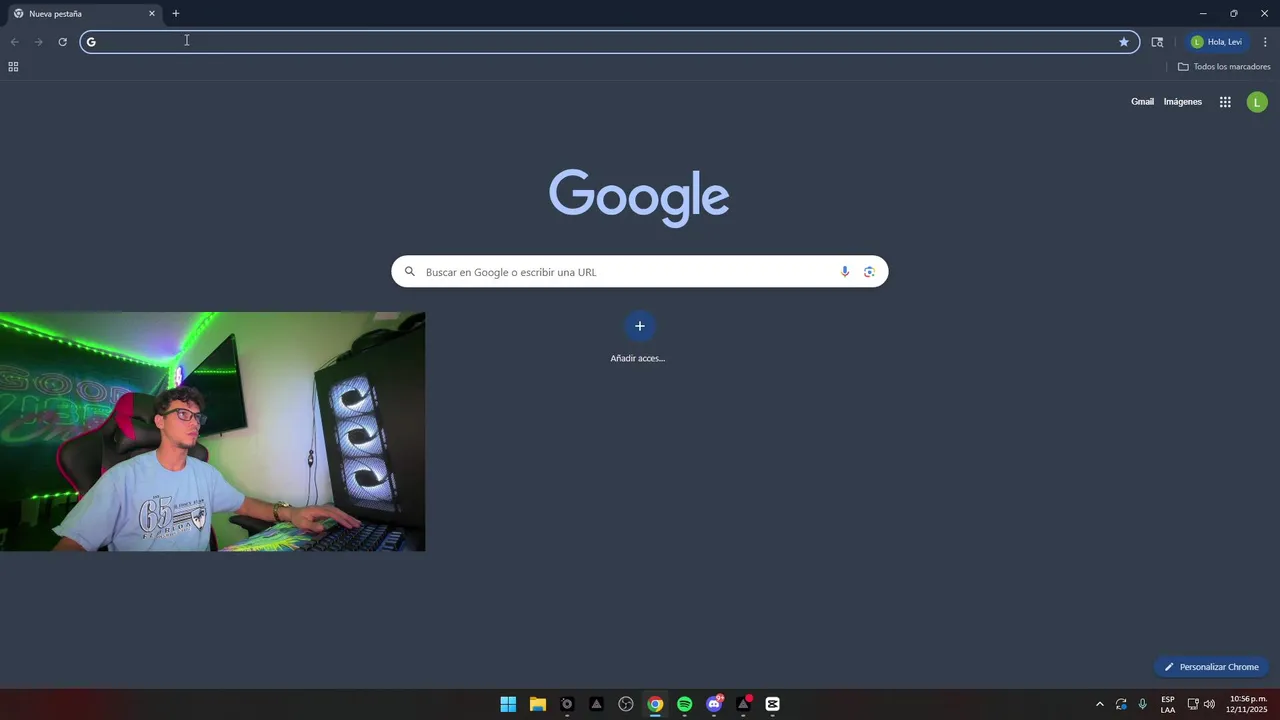Click Personalizar Chrome button
This screenshot has width=1280, height=720.
pos(1212,667)
